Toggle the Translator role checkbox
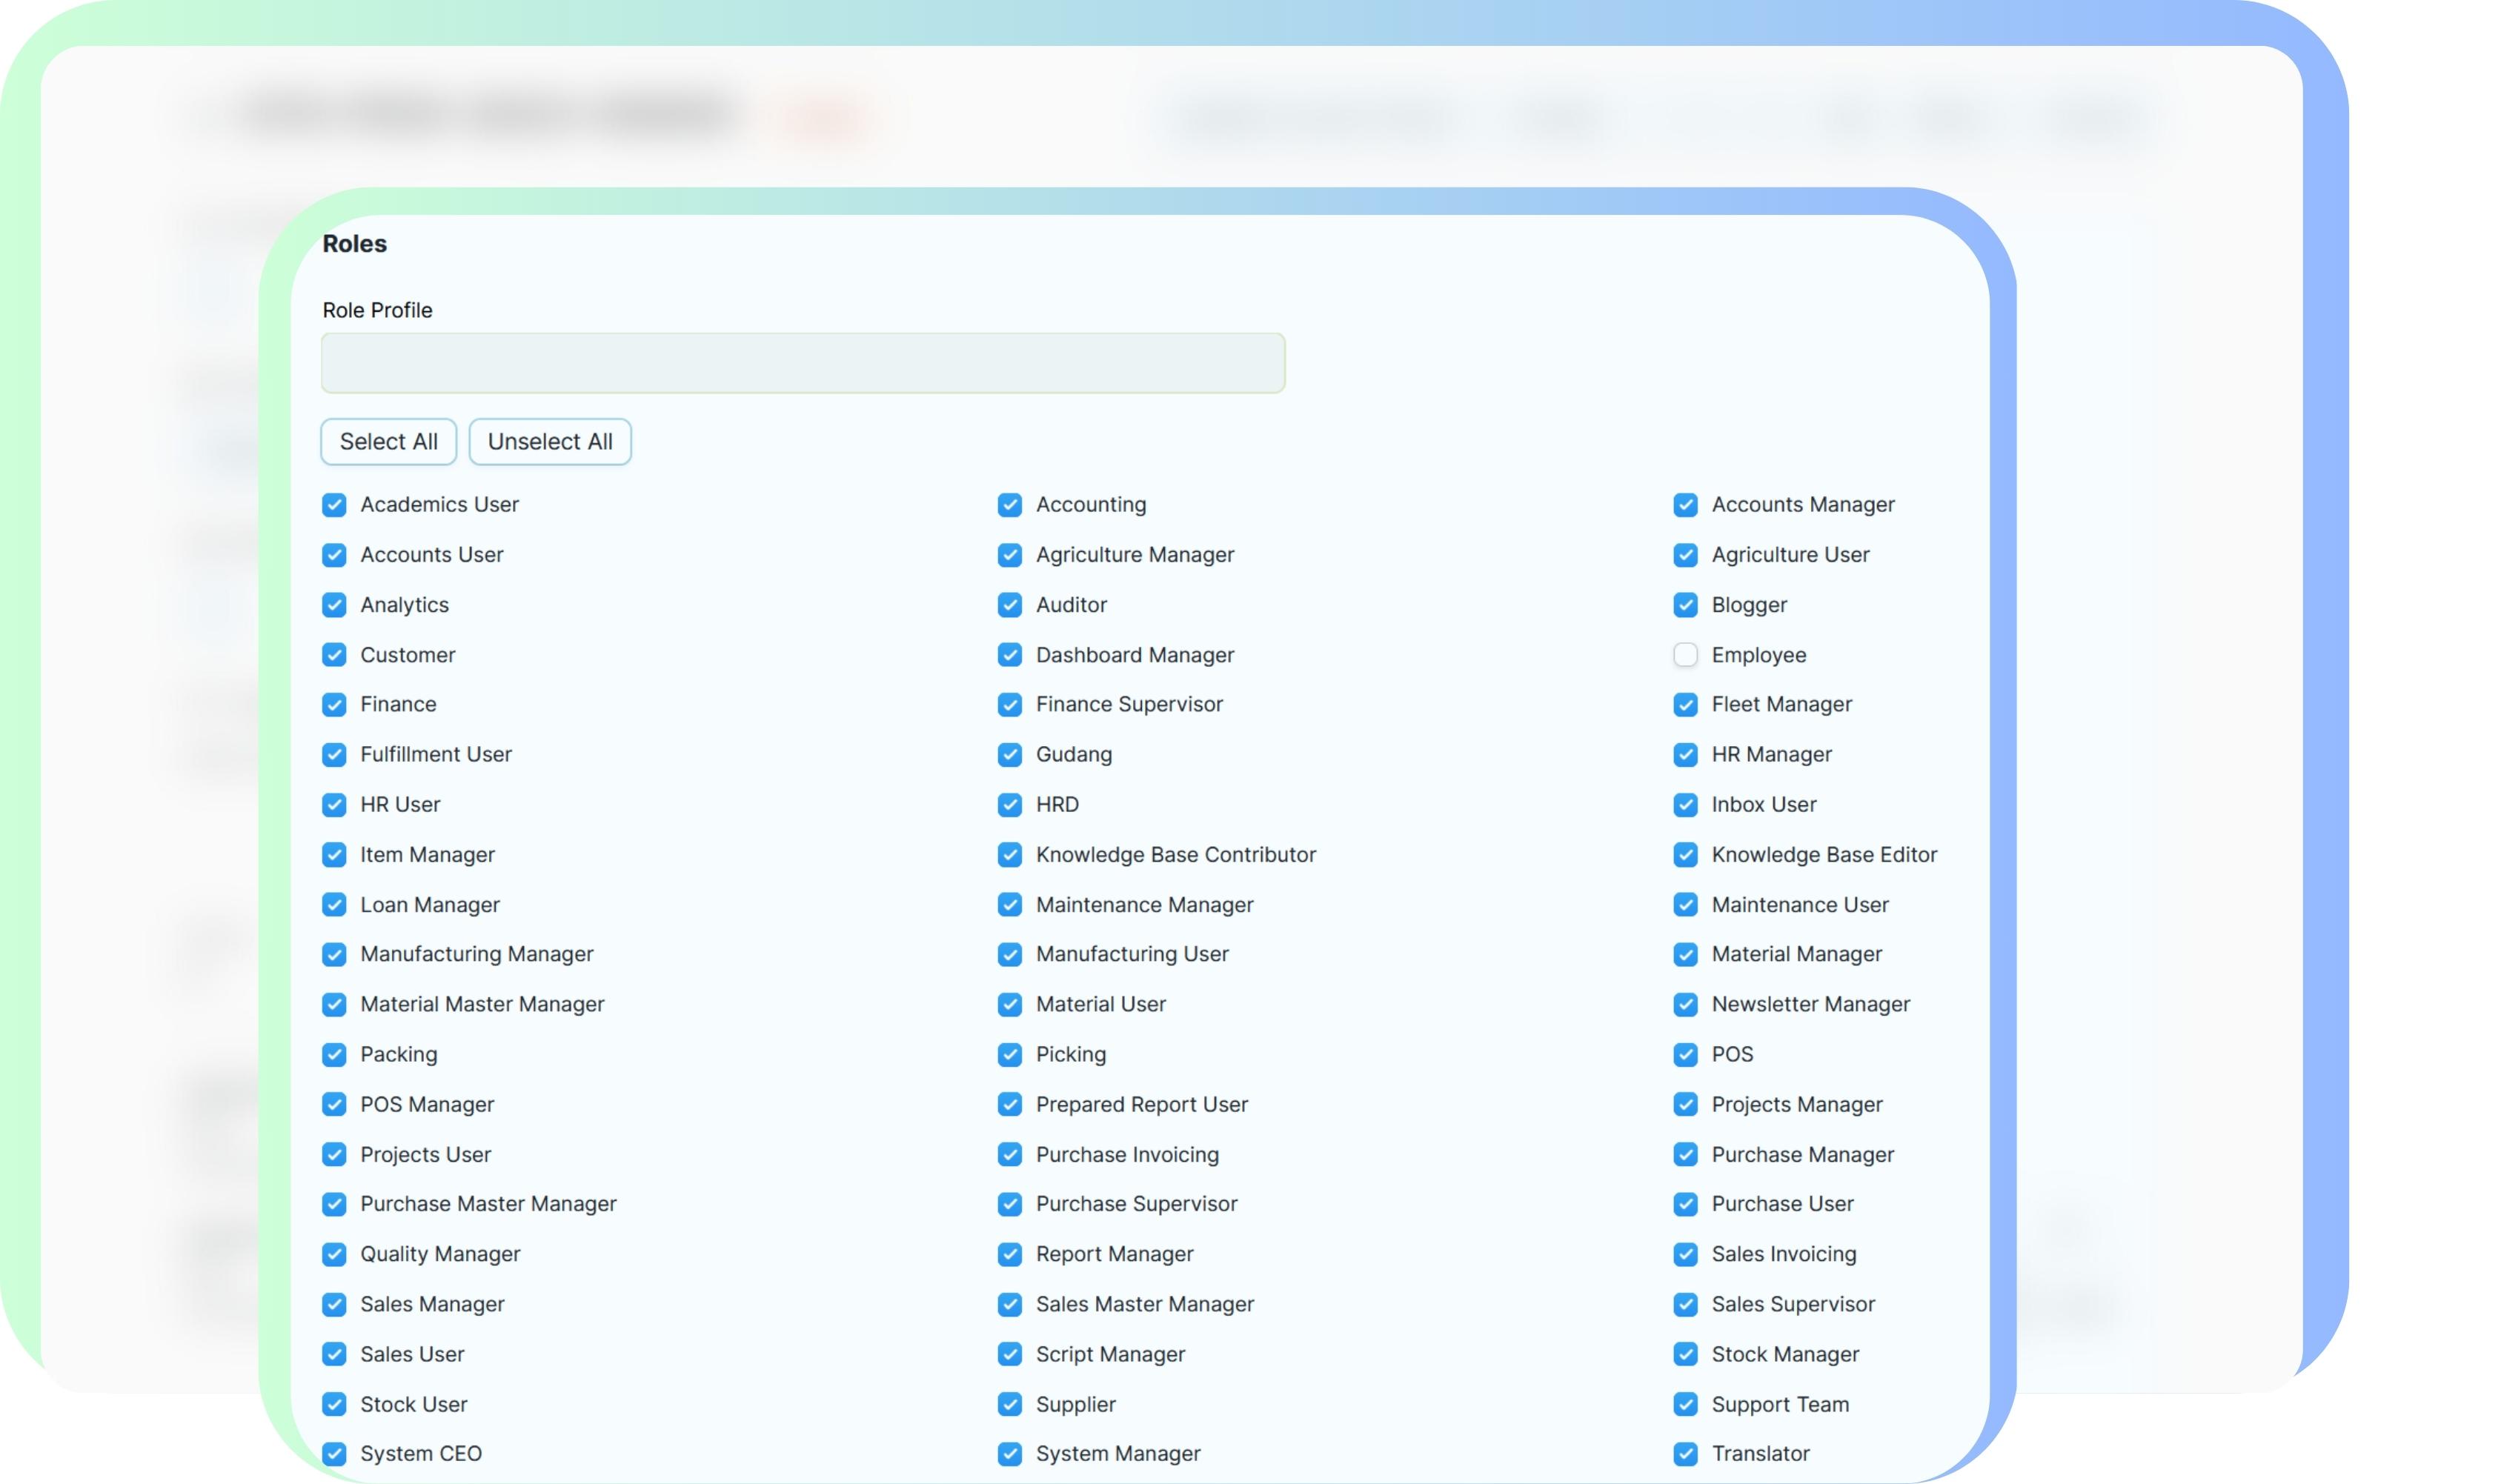The image size is (2501, 1484). (x=1685, y=1454)
